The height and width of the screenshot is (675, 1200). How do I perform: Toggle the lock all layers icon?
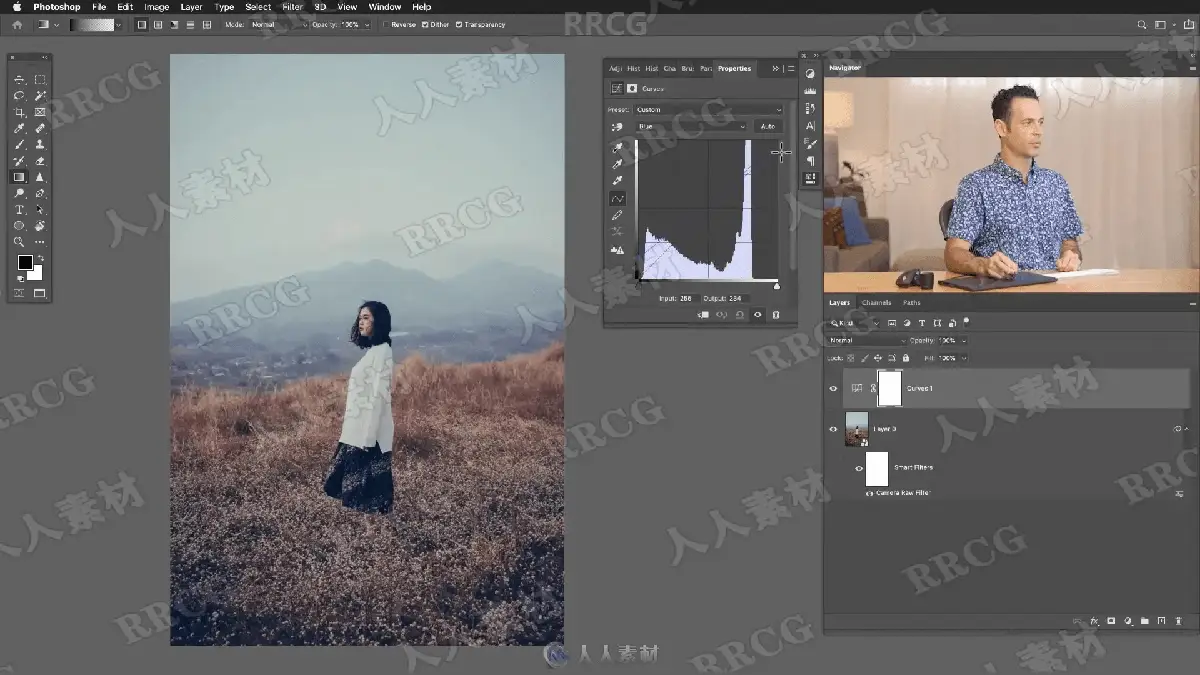(906, 358)
